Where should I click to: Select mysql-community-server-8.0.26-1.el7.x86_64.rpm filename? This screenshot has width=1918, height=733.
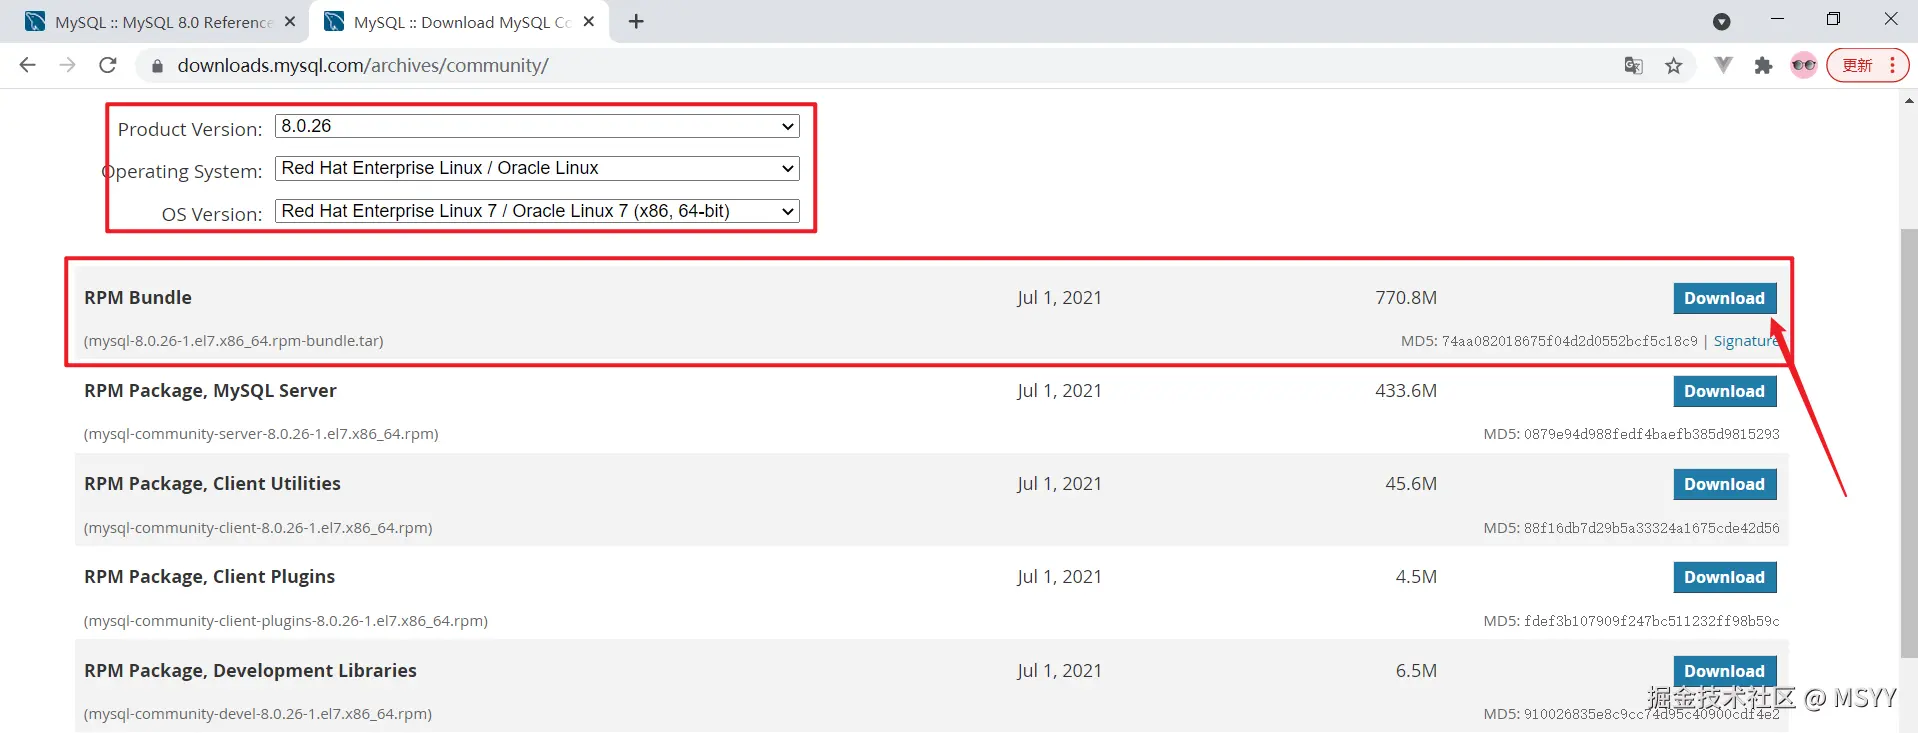click(x=261, y=434)
